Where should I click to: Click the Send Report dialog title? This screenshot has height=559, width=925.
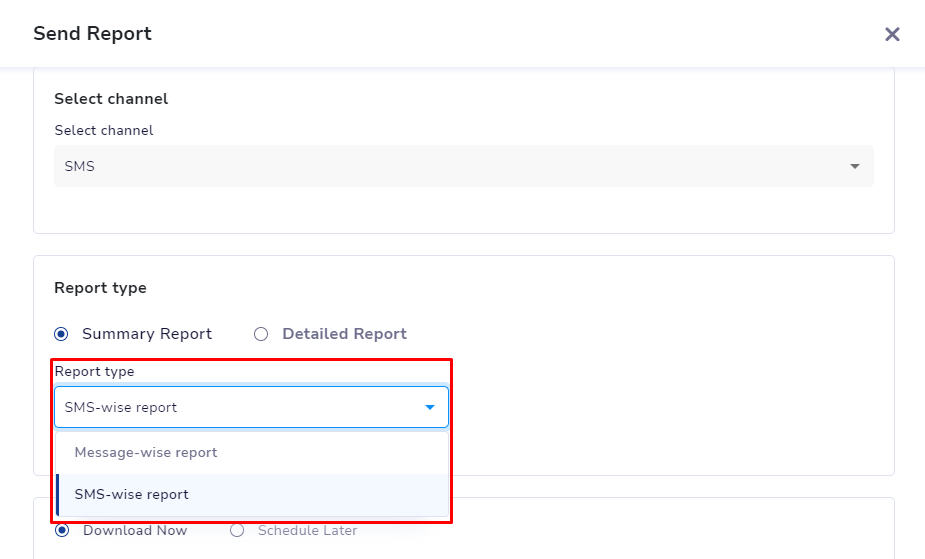click(93, 34)
